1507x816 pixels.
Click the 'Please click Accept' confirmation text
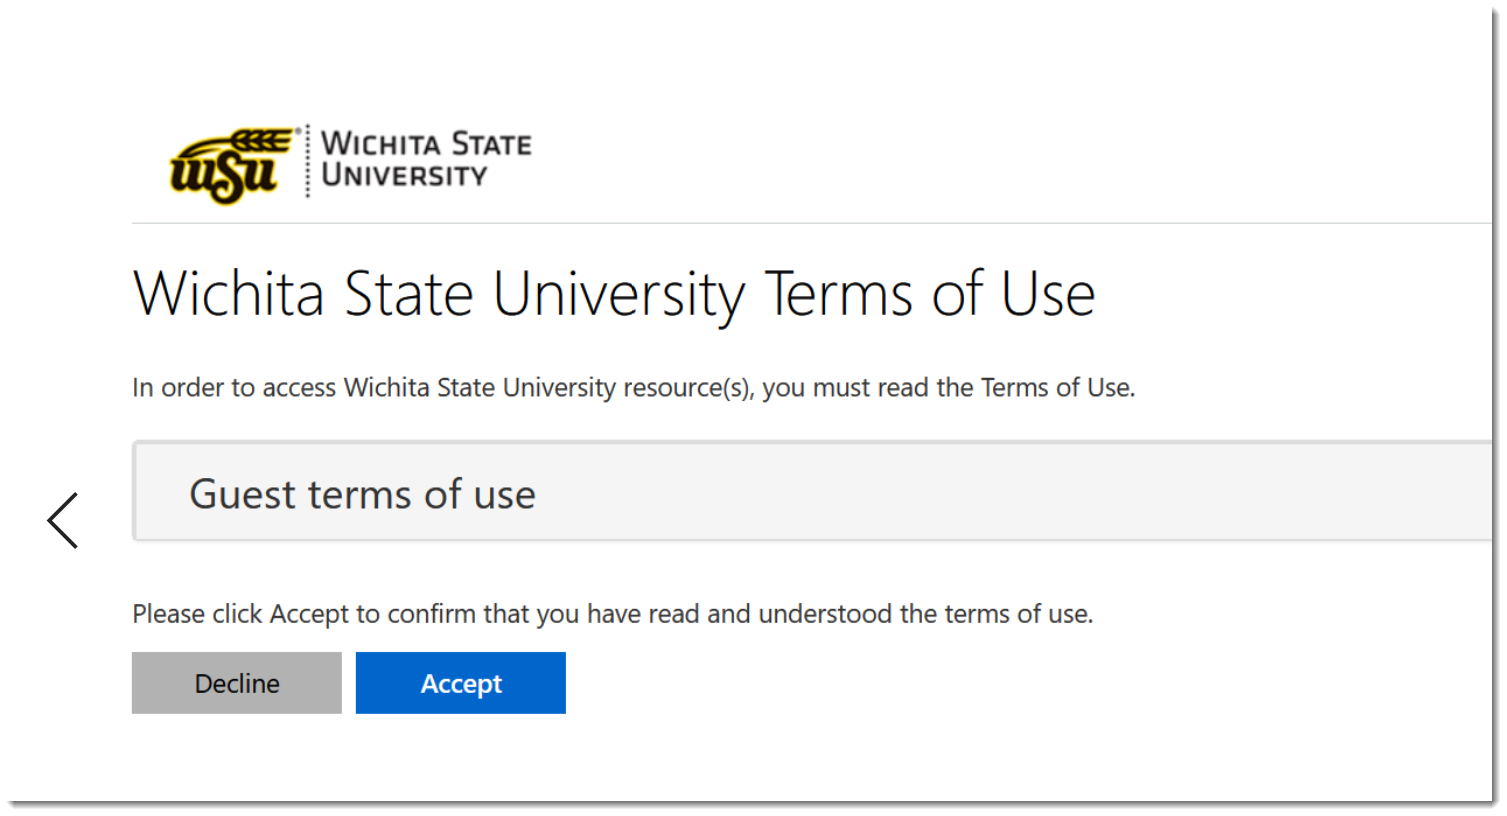(x=613, y=614)
